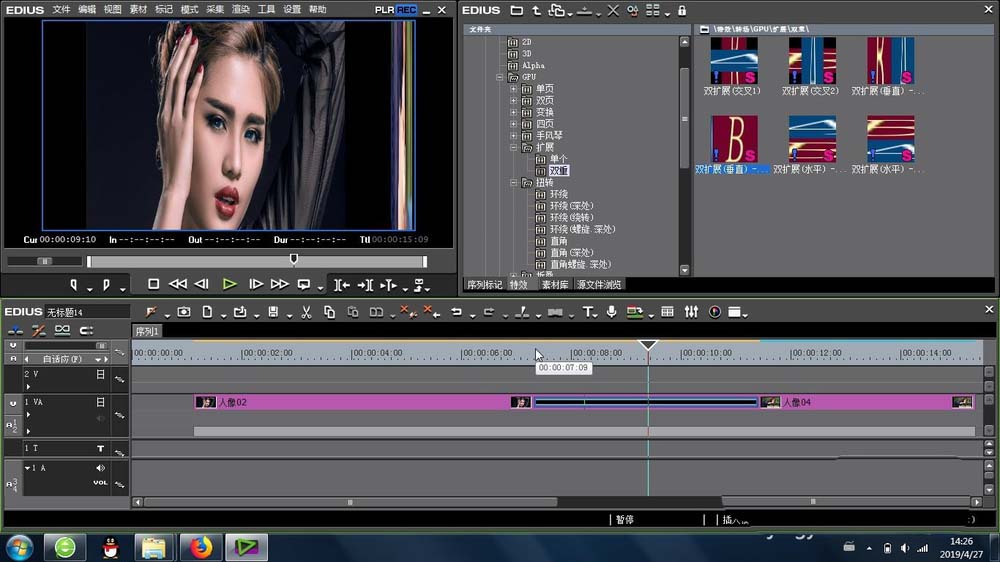Click the Stop button in the player
Screen dimensions: 1000x562
pyautogui.click(x=154, y=285)
